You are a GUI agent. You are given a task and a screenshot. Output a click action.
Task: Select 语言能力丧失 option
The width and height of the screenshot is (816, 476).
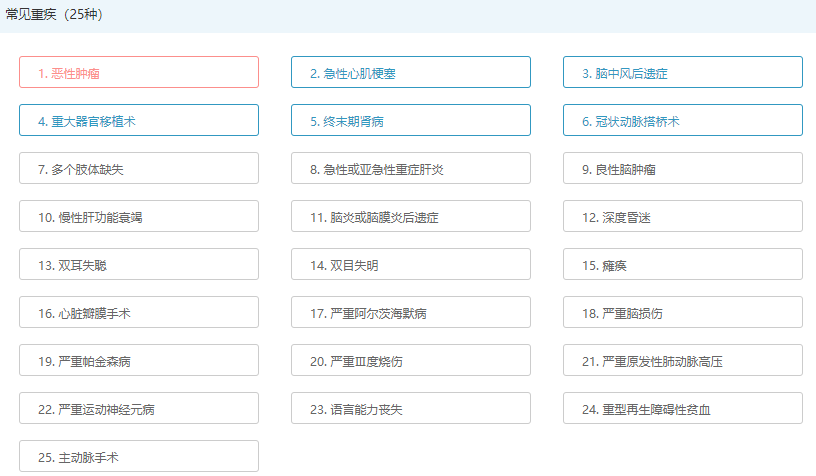coord(410,409)
